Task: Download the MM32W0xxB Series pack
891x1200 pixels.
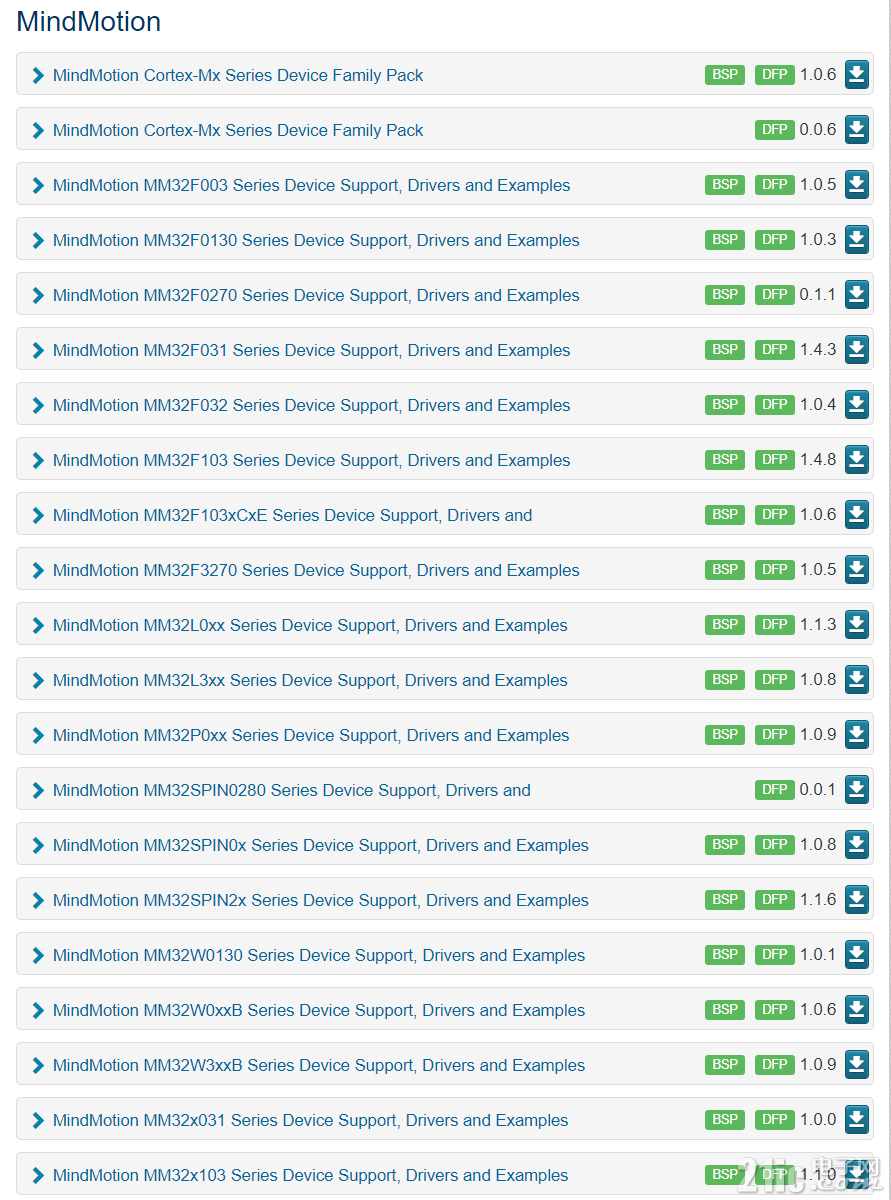Action: 857,1010
